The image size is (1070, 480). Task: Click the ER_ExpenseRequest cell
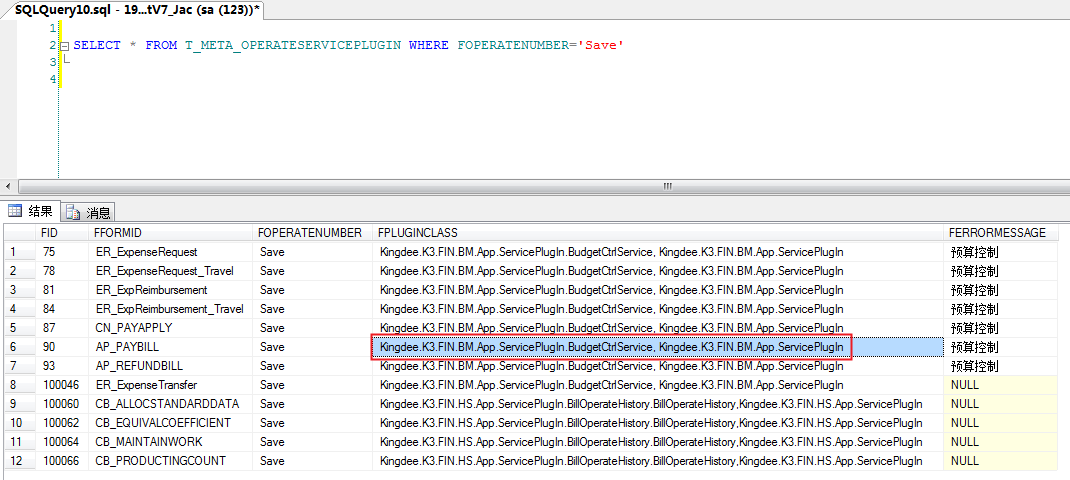tap(171, 252)
